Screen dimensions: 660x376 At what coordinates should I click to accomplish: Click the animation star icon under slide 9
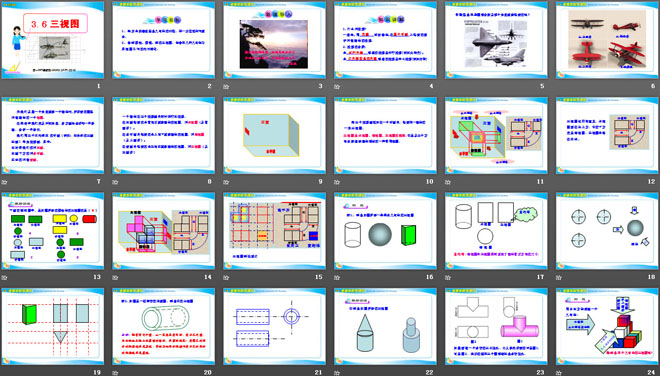226,182
